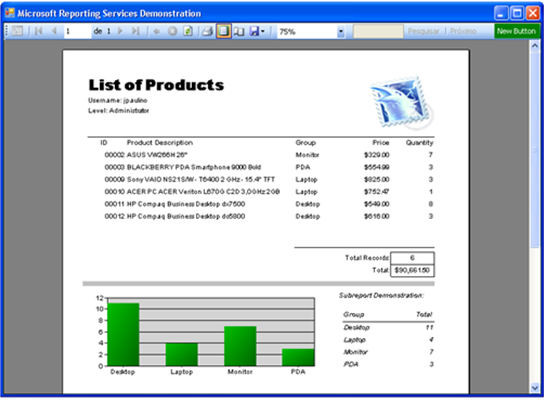
Task: Click the scrollbar down arrow
Action: pos(535,387)
